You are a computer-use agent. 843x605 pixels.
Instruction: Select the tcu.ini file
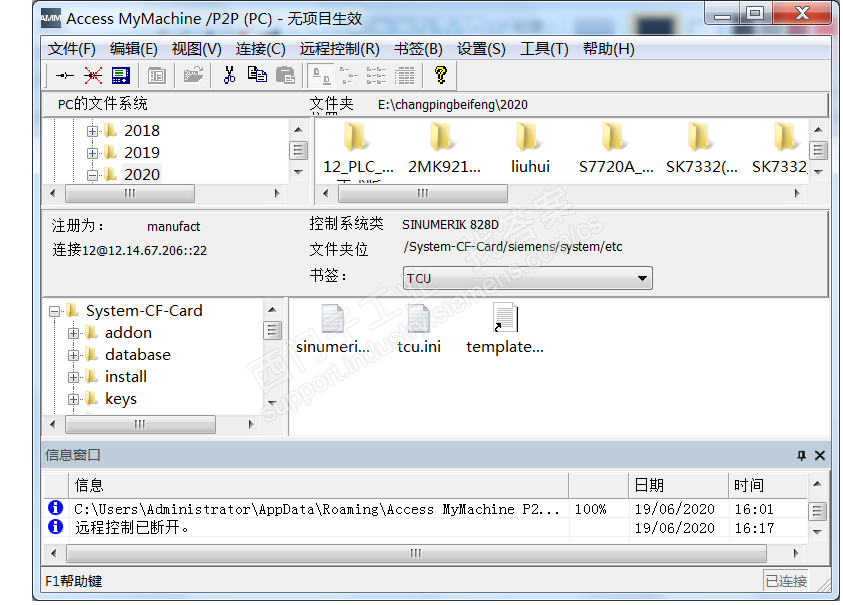click(419, 329)
